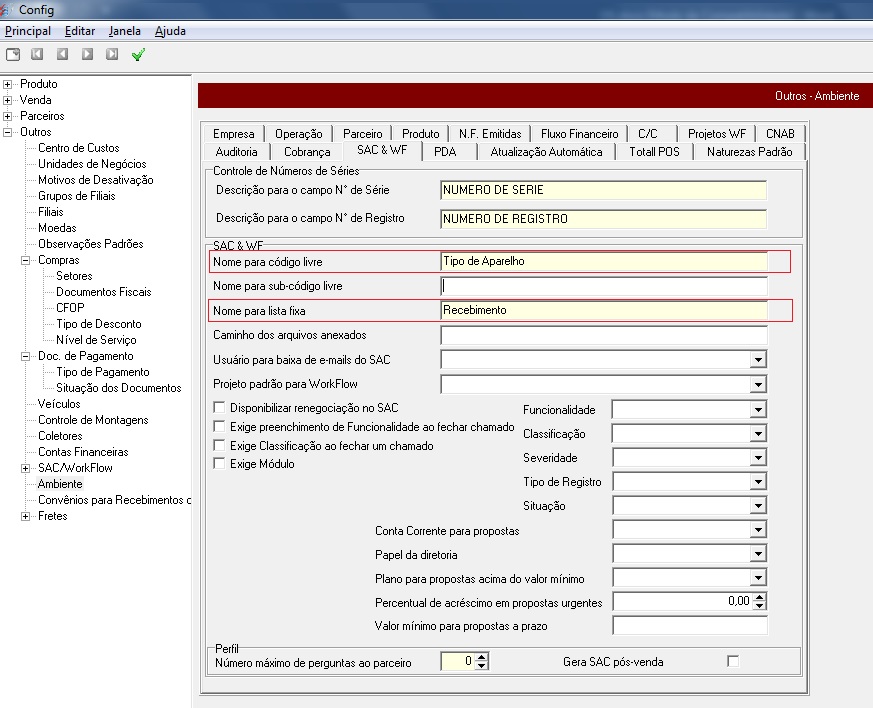Increase número máximo de perguntas spinner
The height and width of the screenshot is (708, 873).
[x=482, y=656]
